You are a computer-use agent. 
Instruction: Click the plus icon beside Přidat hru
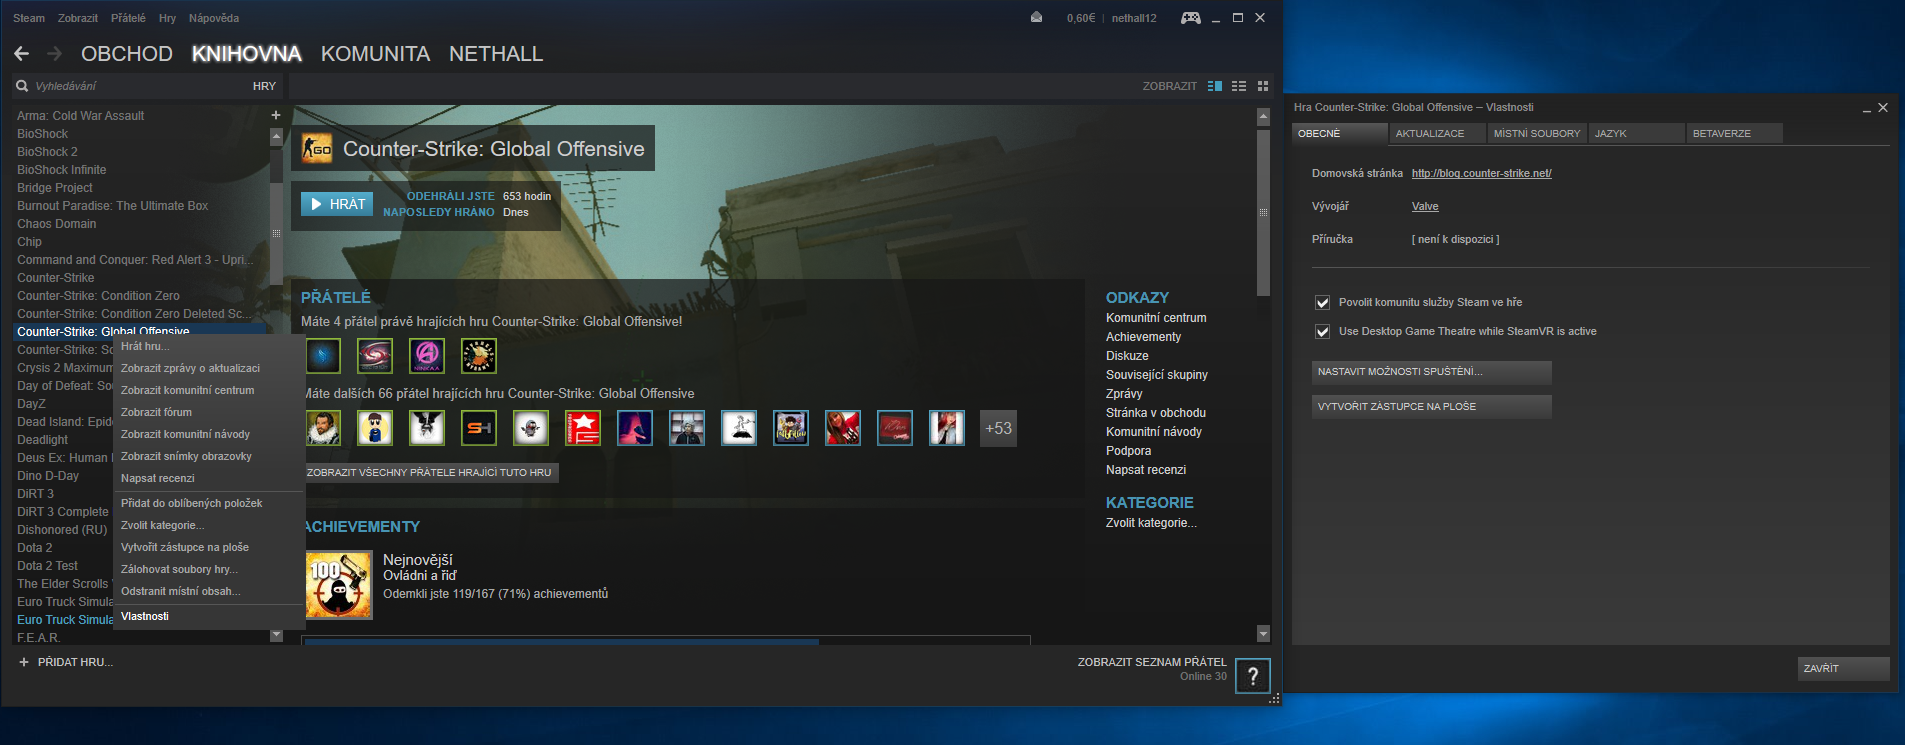click(x=24, y=662)
